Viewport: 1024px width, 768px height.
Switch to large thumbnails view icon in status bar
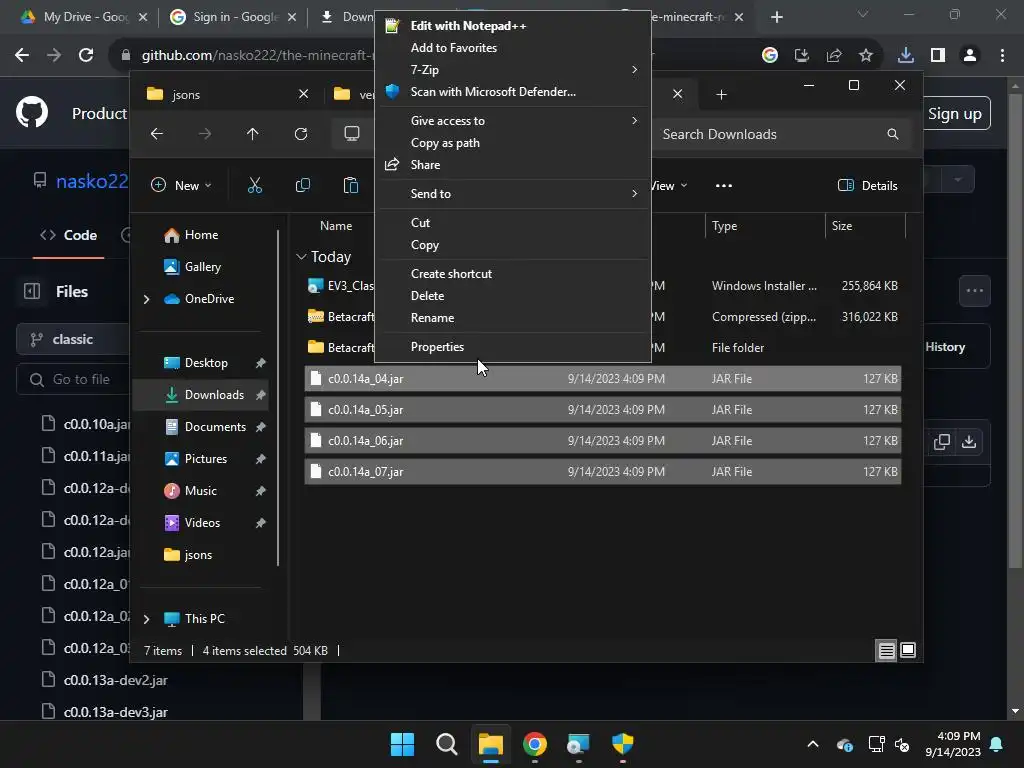908,650
